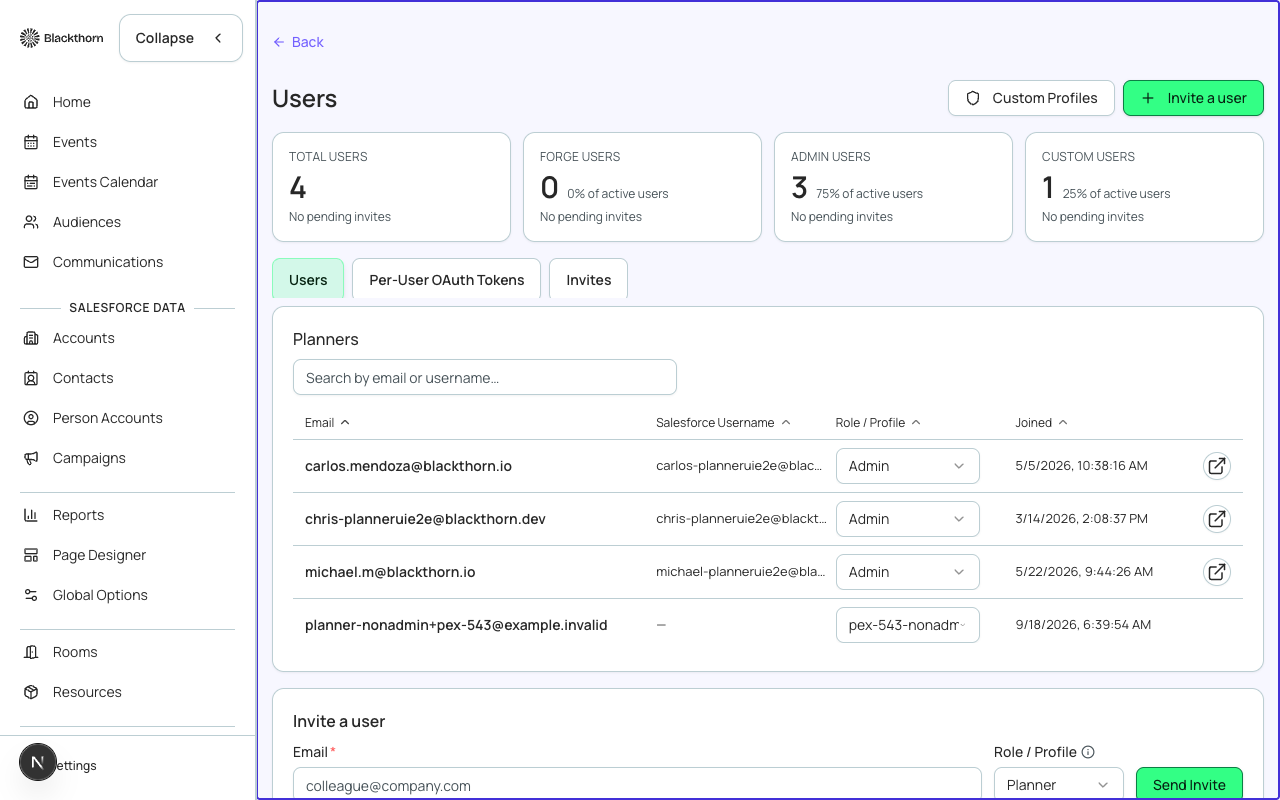
Task: Open Events Calendar page
Action: (105, 182)
